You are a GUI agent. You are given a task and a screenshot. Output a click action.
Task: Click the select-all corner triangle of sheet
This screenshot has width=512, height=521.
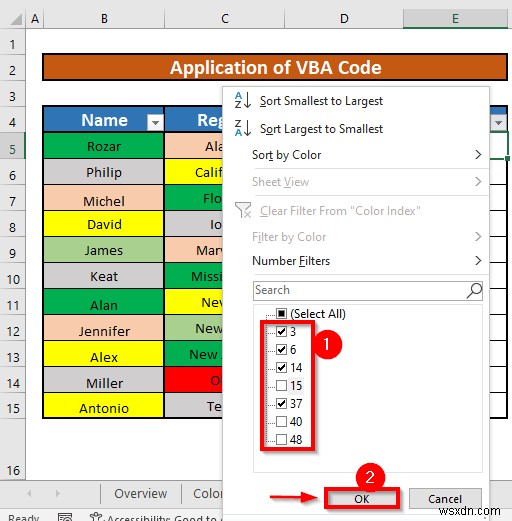click(x=16, y=19)
